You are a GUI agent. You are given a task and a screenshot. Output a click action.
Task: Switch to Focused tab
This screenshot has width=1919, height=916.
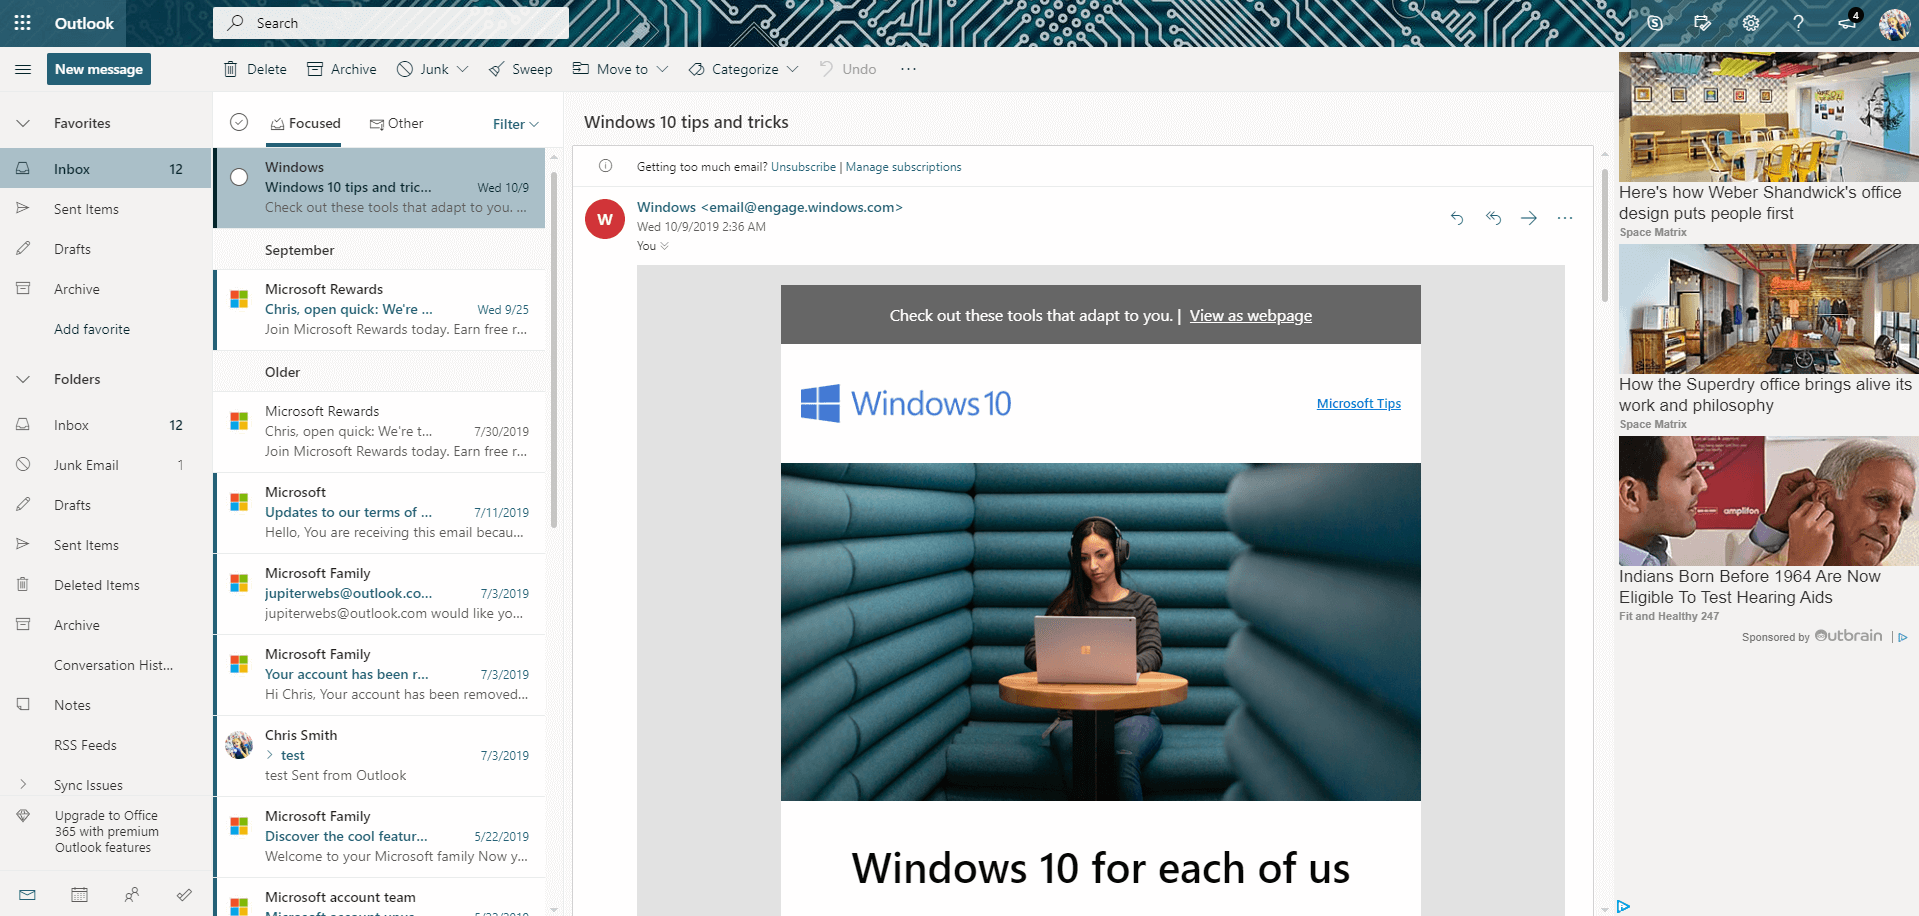click(305, 123)
